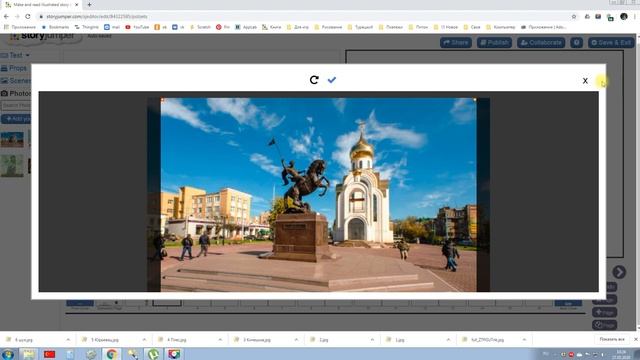Viewport: 640px width, 360px height.
Task: Expand options chevron for 1.jpg download
Action: pos(448,340)
